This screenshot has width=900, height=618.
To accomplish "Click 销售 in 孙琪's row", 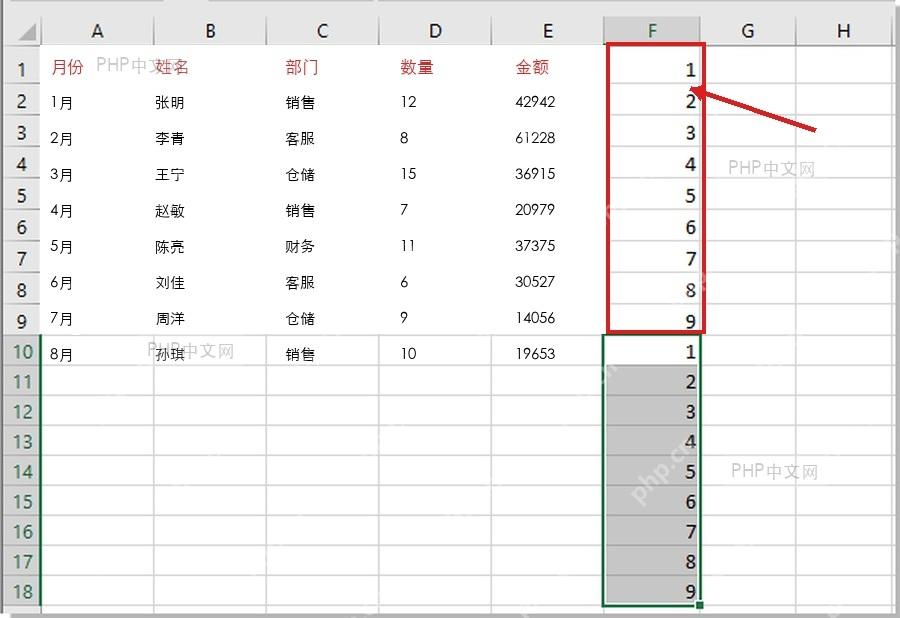I will (x=300, y=354).
